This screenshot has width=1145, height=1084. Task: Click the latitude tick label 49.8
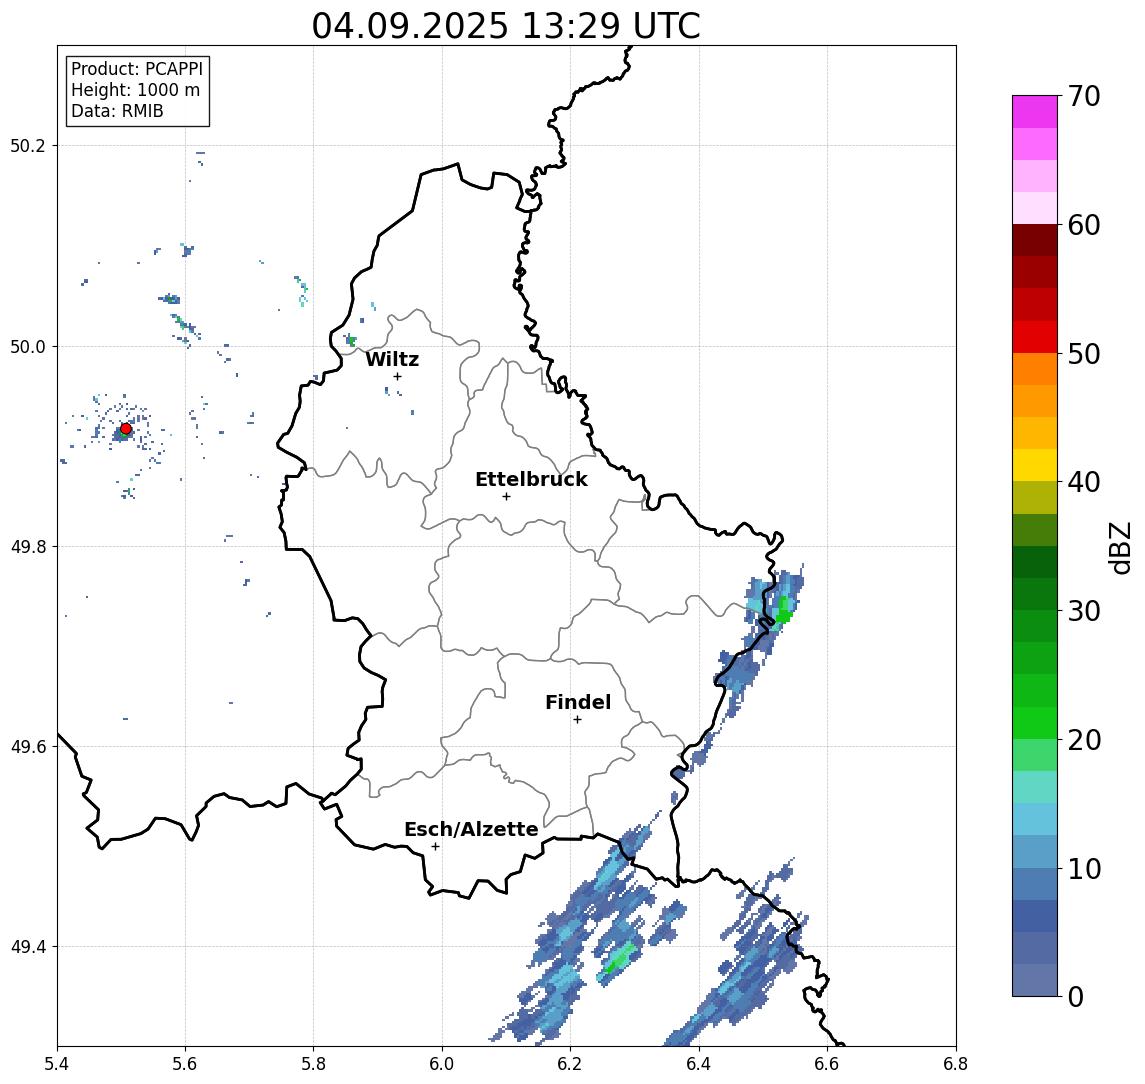pyautogui.click(x=27, y=546)
